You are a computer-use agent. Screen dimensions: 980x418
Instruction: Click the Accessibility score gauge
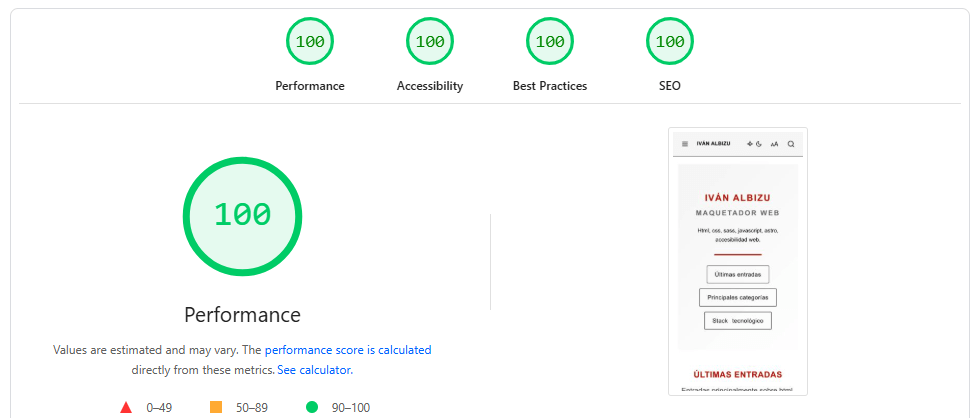pos(430,42)
